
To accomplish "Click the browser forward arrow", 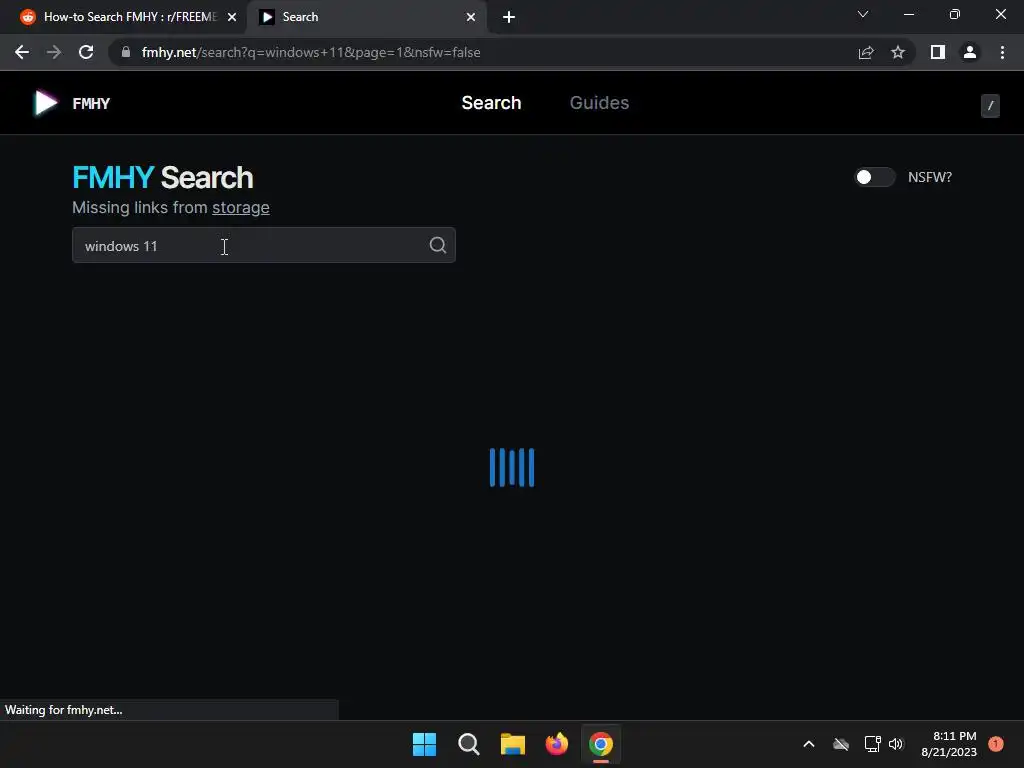I will pos(54,52).
